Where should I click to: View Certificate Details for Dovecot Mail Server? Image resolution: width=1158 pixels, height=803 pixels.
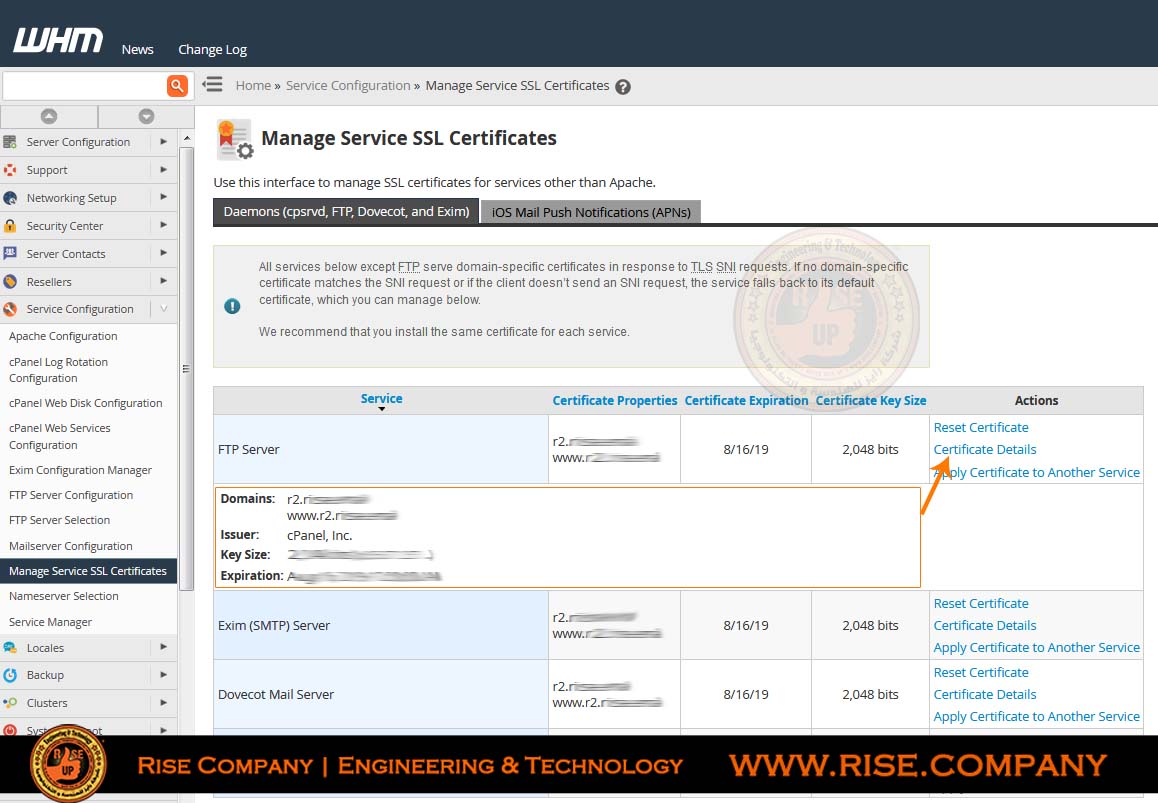pos(984,695)
